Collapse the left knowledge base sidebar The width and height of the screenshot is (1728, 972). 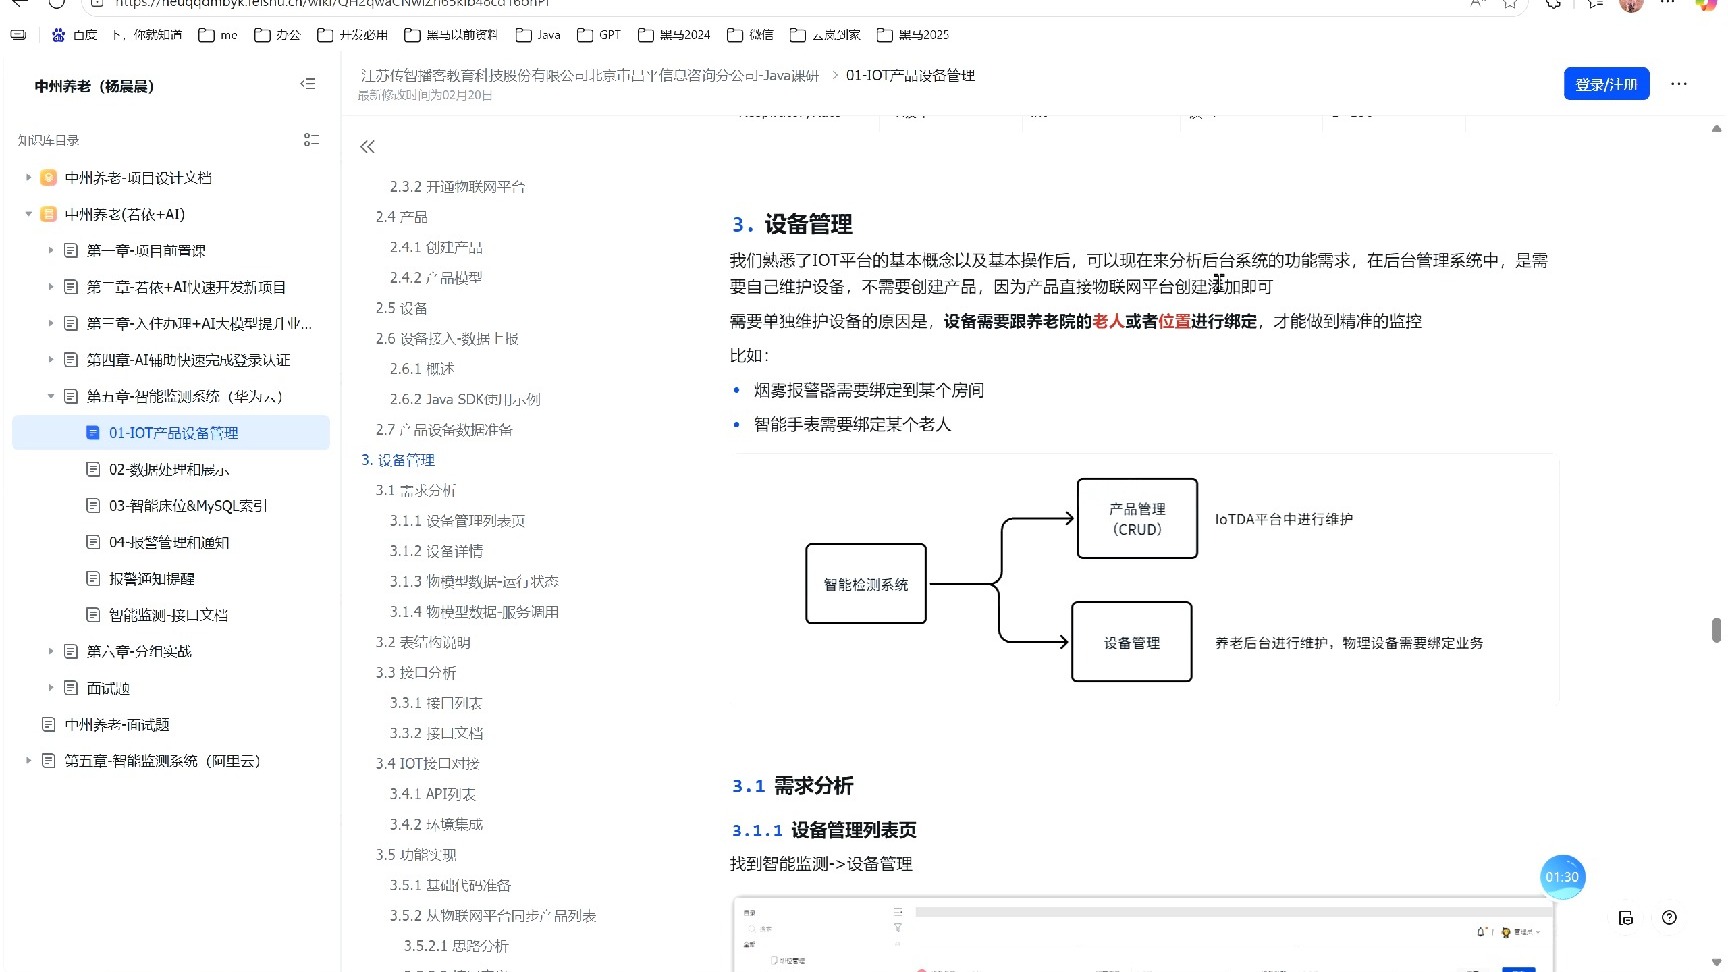tap(308, 84)
